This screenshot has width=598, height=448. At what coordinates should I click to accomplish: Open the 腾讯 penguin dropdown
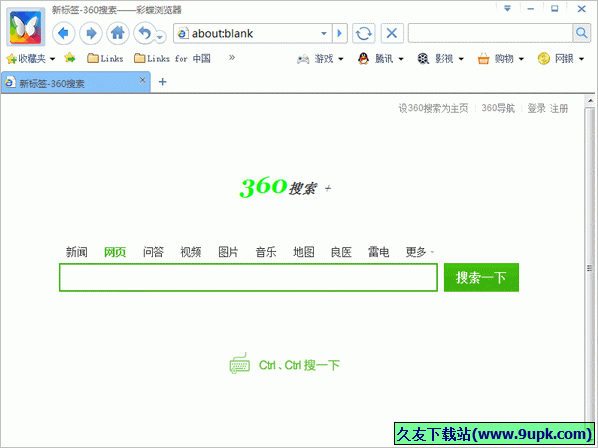[381, 59]
